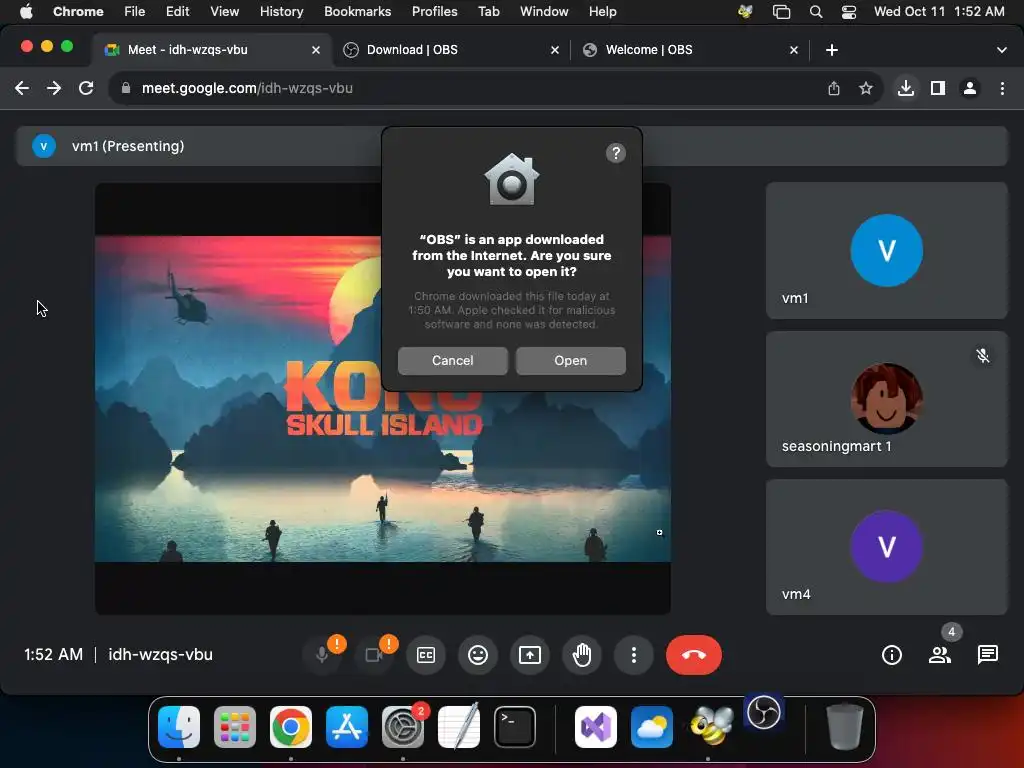This screenshot has height=768, width=1024.
Task: Click the Present now screen share icon
Action: click(x=530, y=654)
